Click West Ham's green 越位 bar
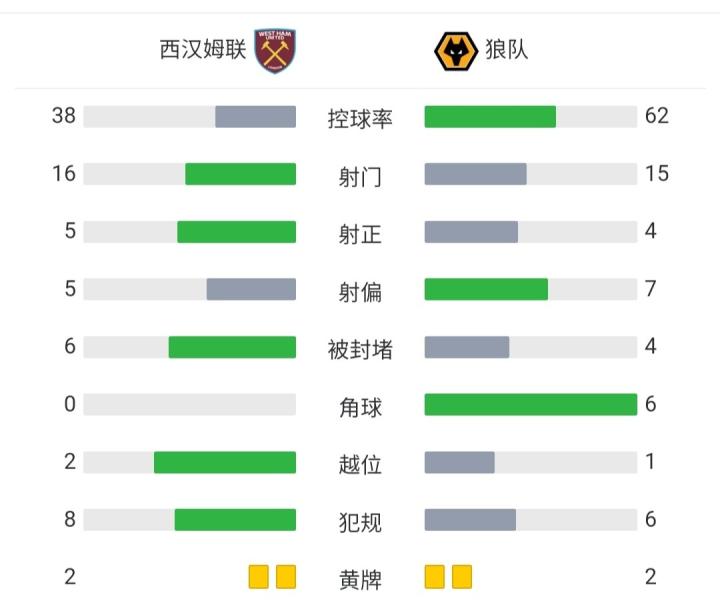720x609 pixels. (225, 463)
